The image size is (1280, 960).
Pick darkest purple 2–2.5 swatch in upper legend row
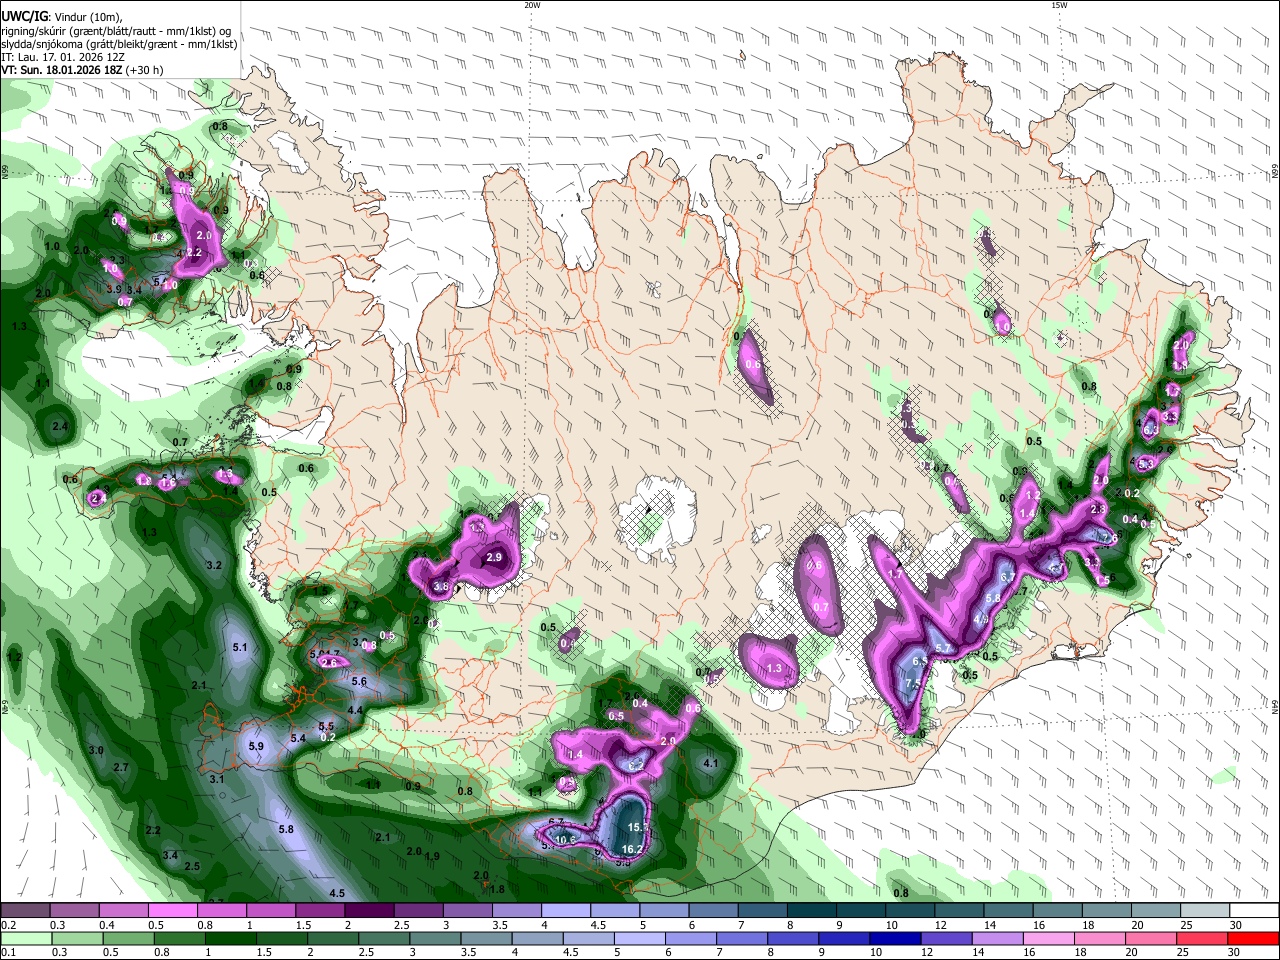click(x=369, y=911)
